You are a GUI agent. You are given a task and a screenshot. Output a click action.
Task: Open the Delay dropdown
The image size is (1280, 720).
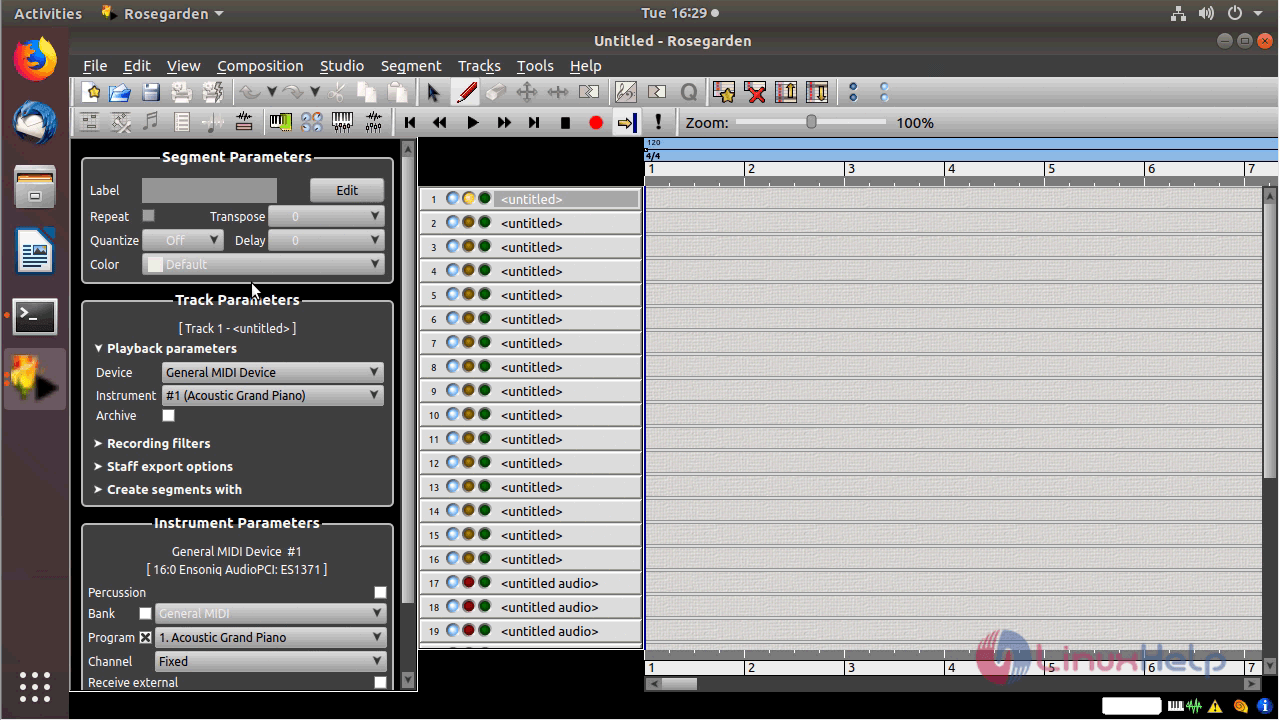326,240
